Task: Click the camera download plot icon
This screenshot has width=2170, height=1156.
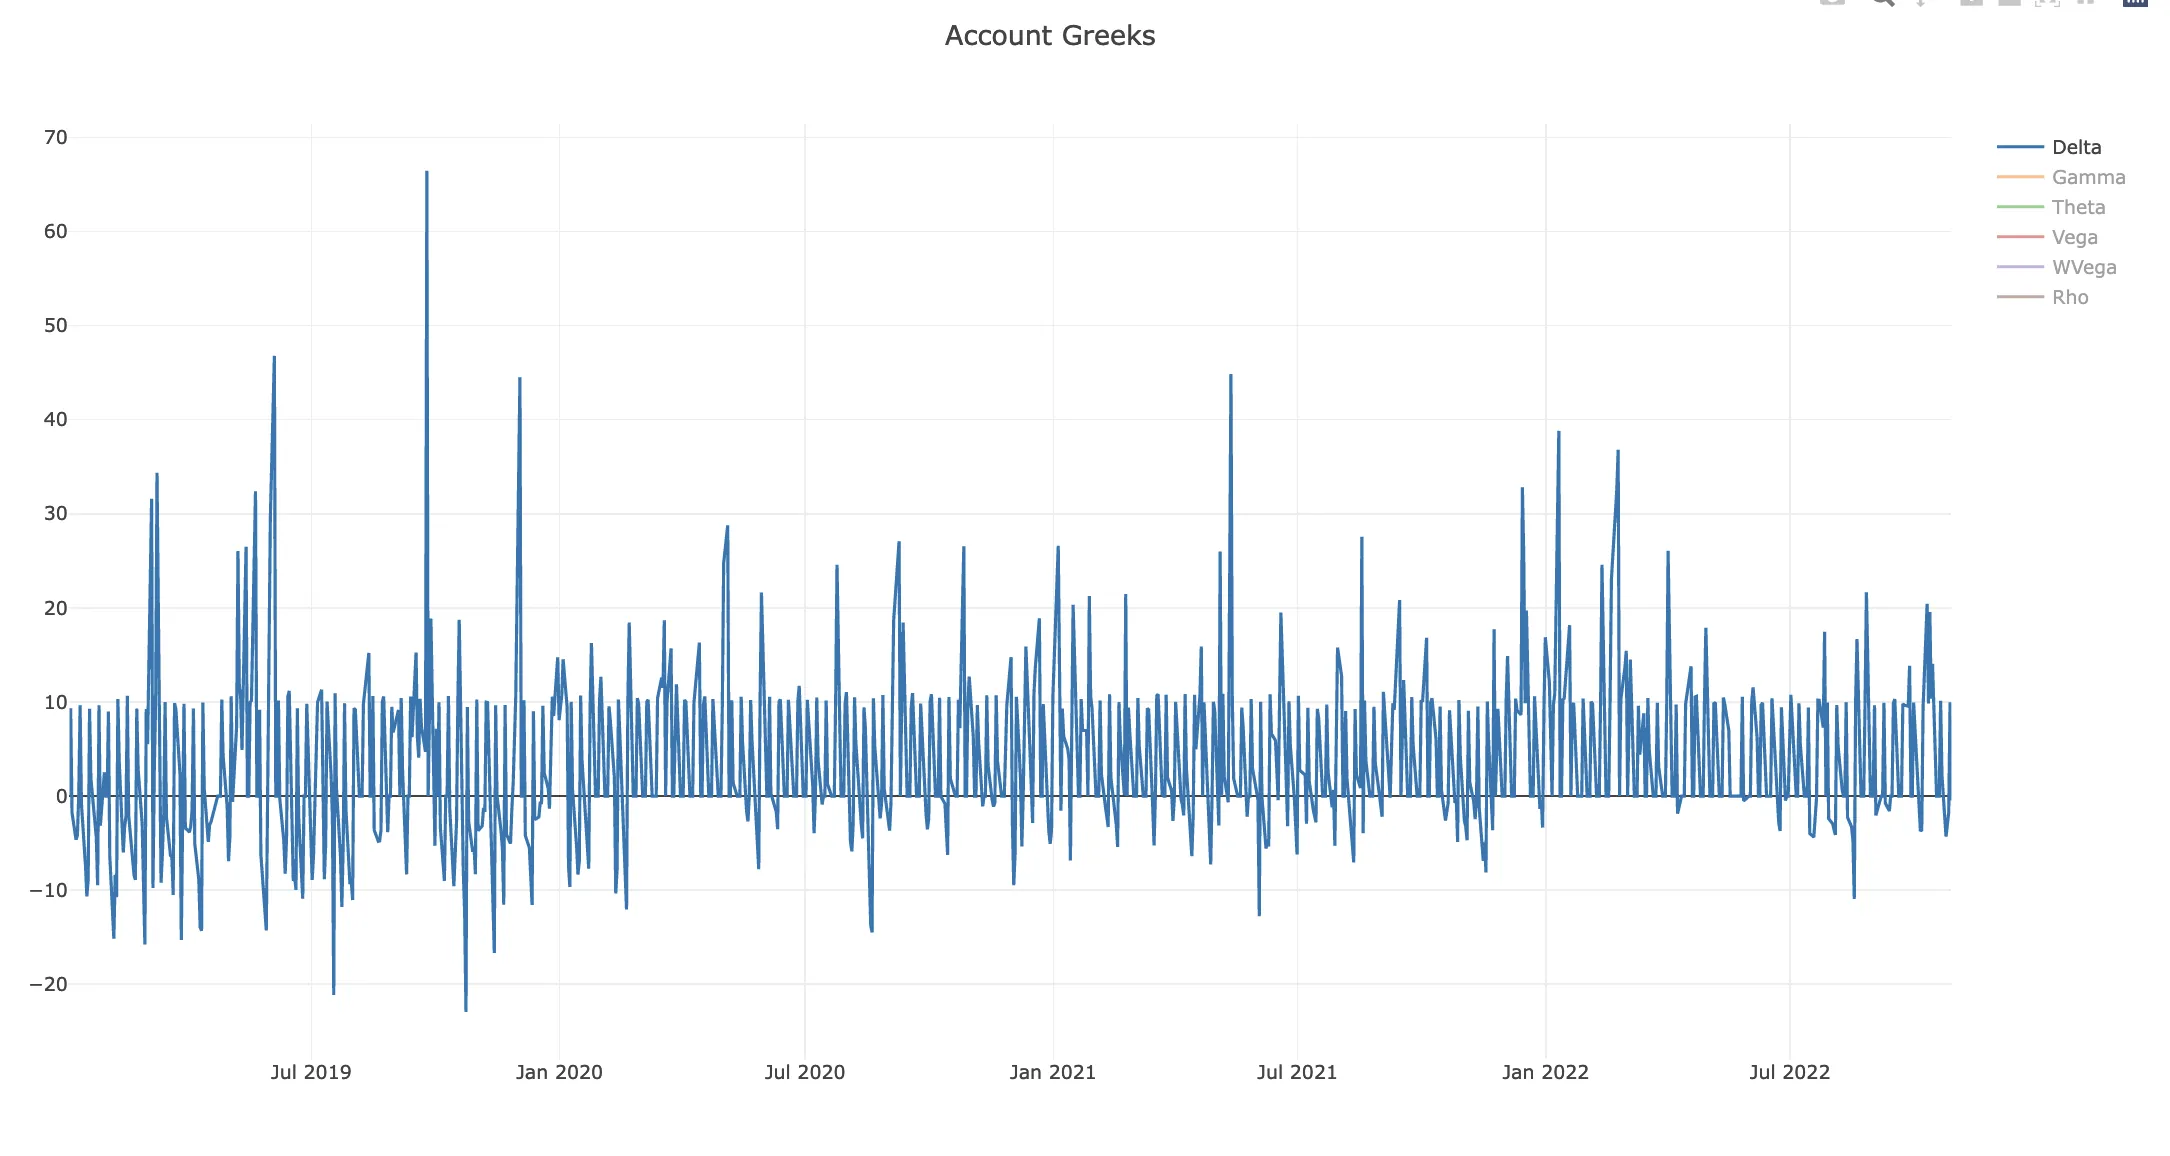Action: click(1832, 2)
